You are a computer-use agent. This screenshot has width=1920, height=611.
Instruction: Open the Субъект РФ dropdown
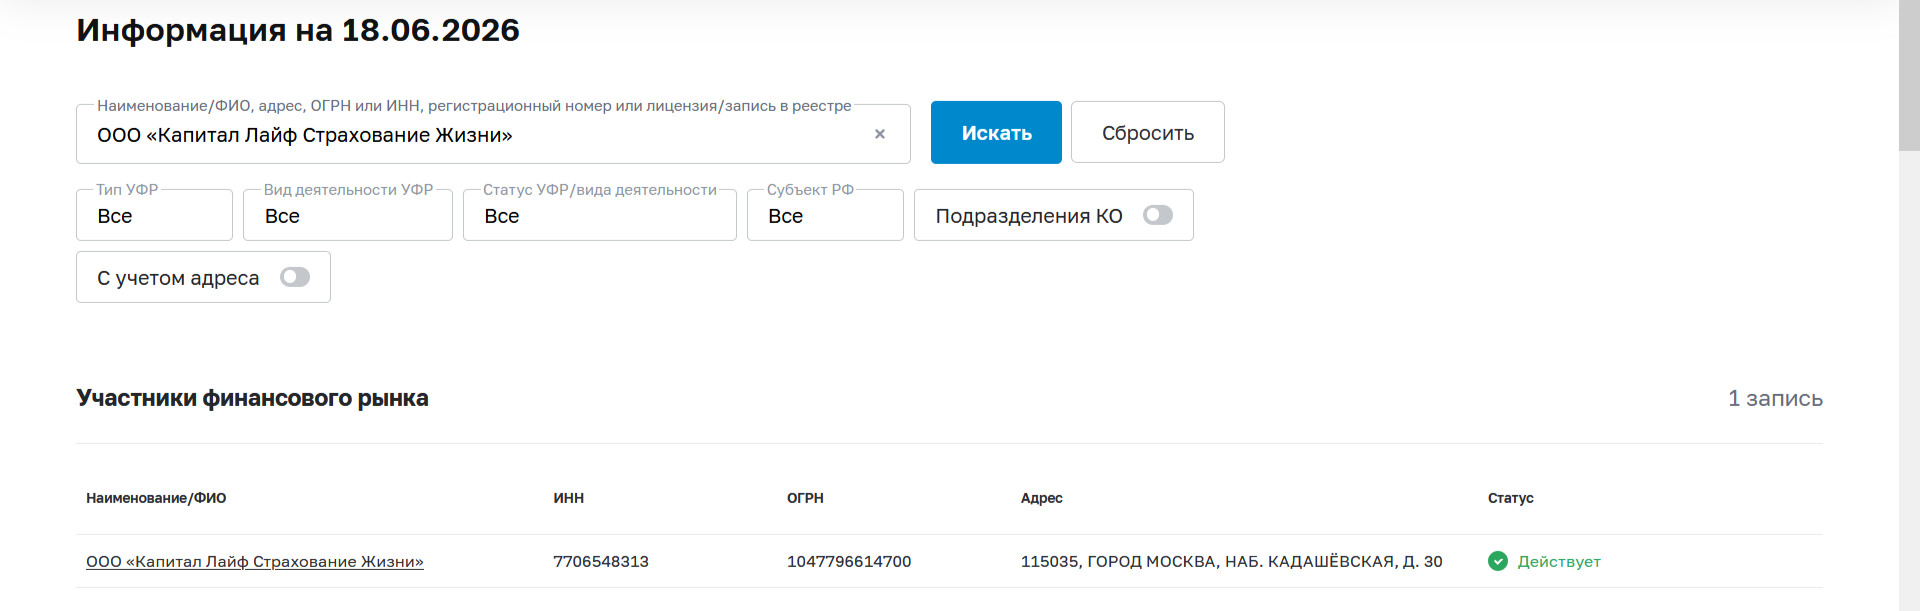pos(825,215)
